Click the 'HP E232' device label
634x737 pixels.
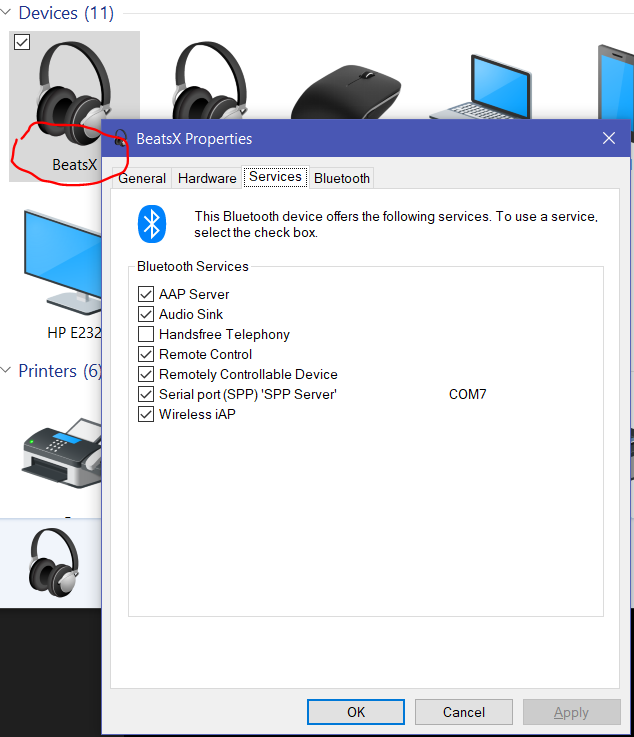click(74, 333)
